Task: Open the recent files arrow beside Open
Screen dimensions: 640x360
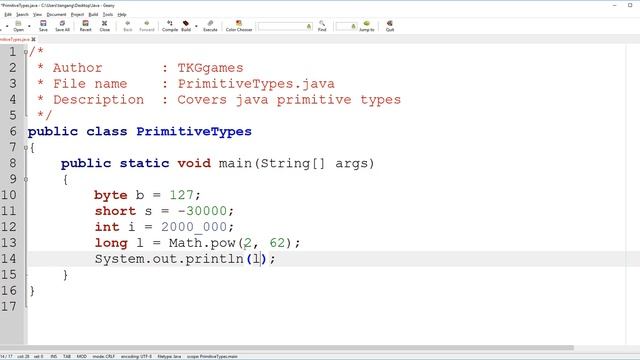Action: pos(29,26)
